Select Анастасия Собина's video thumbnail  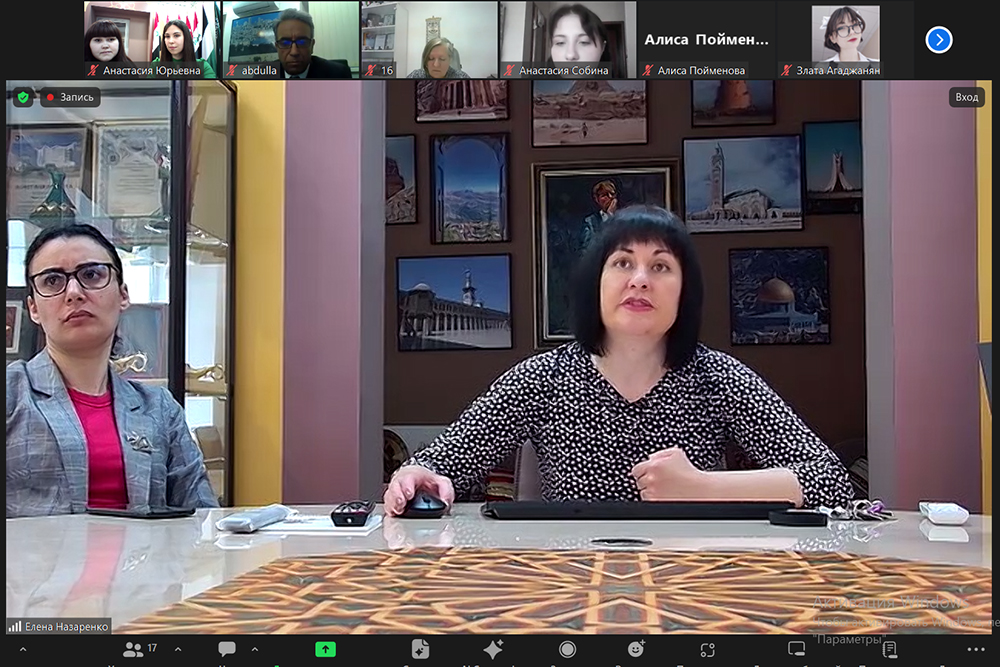point(567,40)
